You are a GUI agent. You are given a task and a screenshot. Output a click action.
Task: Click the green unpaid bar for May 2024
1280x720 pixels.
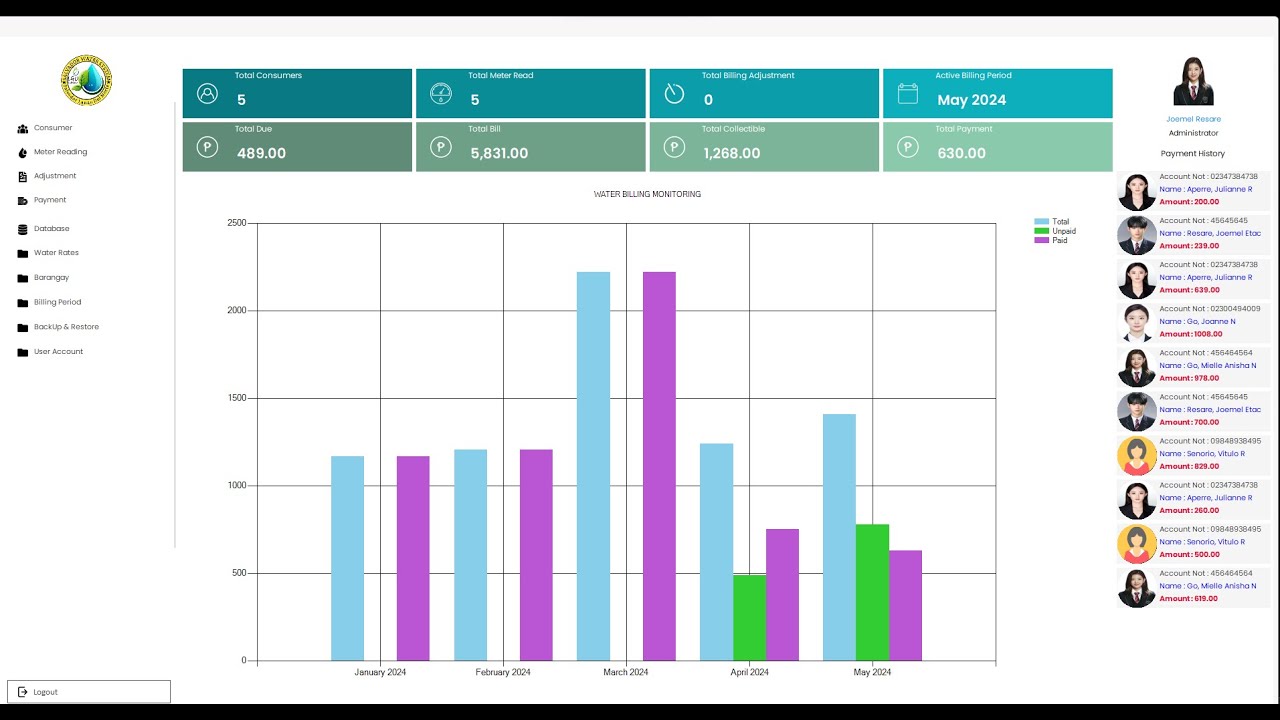coord(872,592)
